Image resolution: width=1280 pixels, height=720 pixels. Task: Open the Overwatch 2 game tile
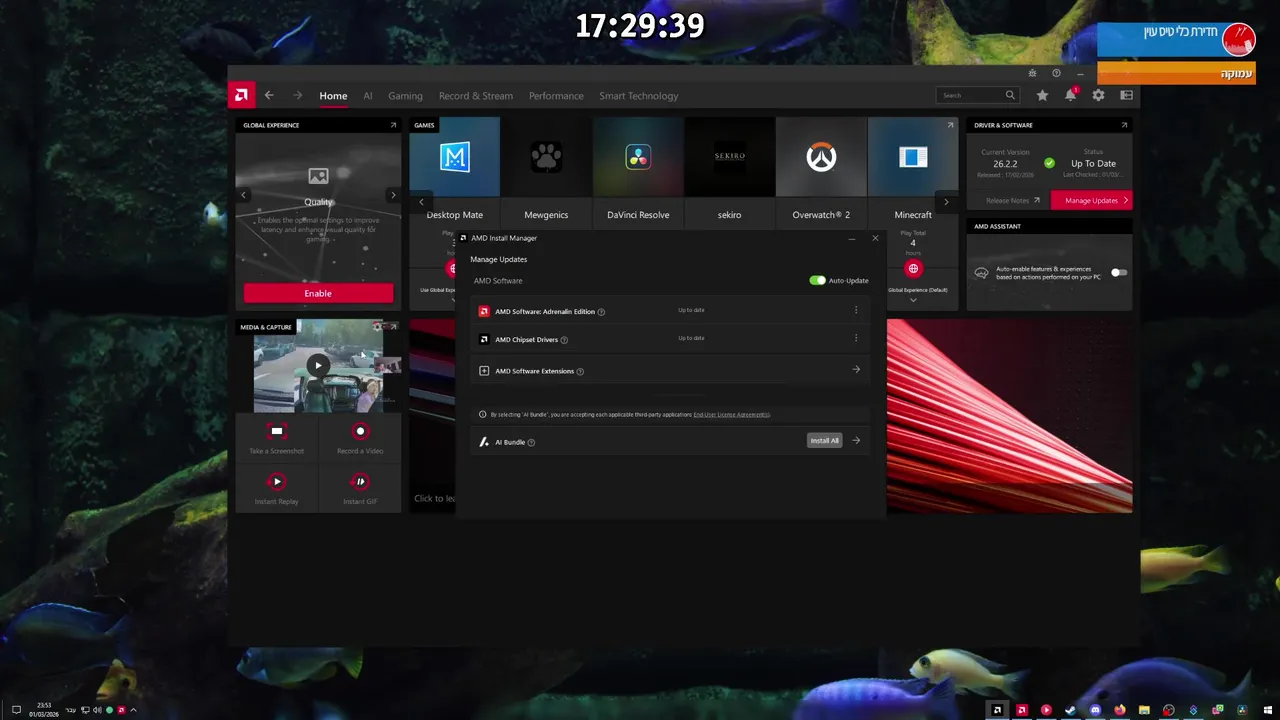point(821,157)
